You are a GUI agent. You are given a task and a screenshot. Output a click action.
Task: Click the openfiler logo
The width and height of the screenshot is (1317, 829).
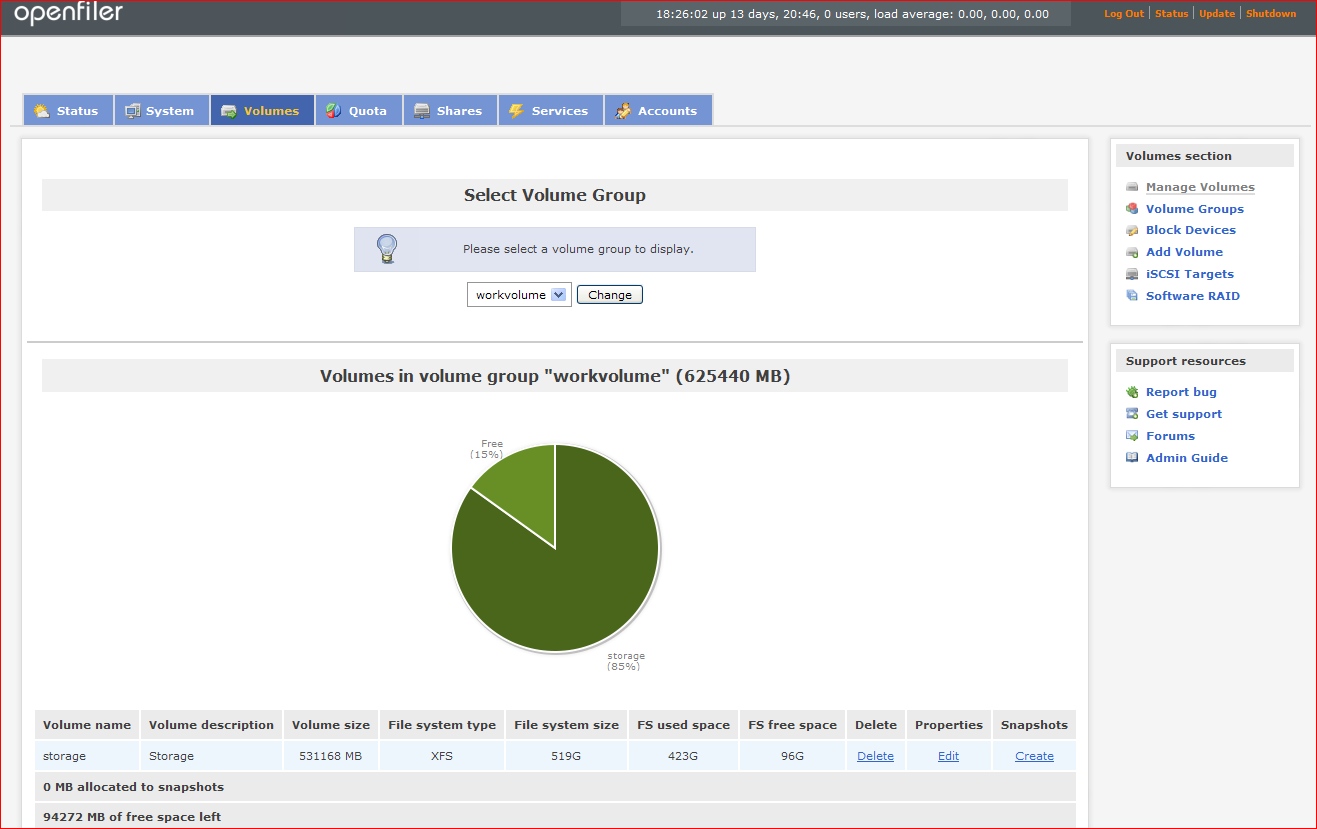click(68, 14)
